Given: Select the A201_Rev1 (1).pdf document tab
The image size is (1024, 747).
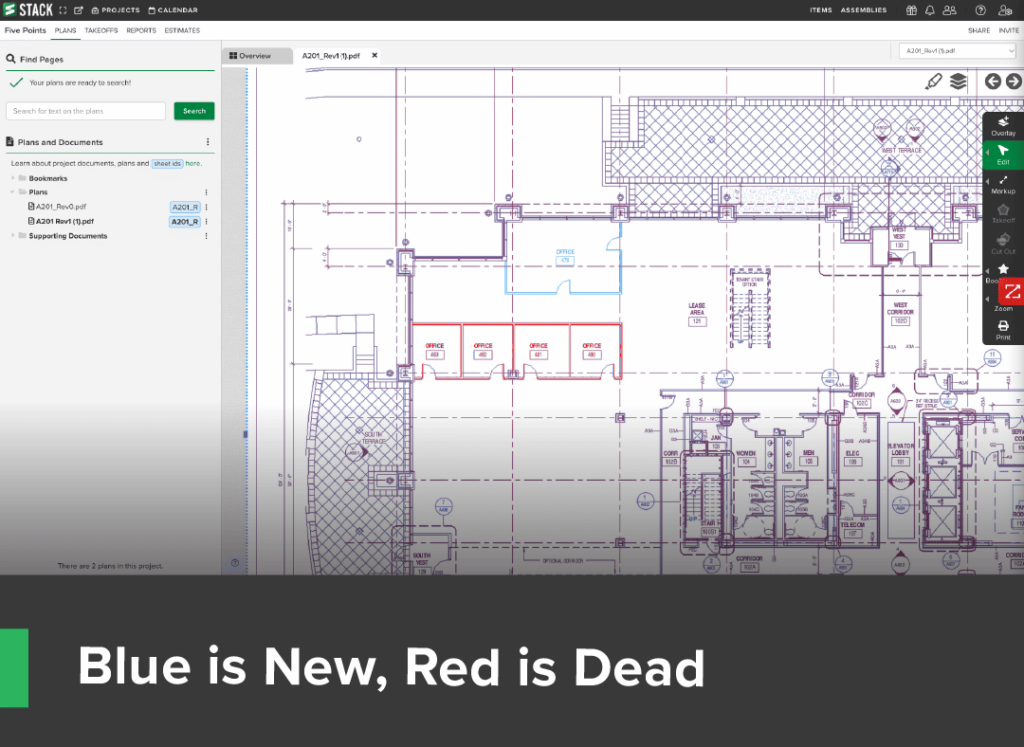Looking at the screenshot, I should 330,56.
